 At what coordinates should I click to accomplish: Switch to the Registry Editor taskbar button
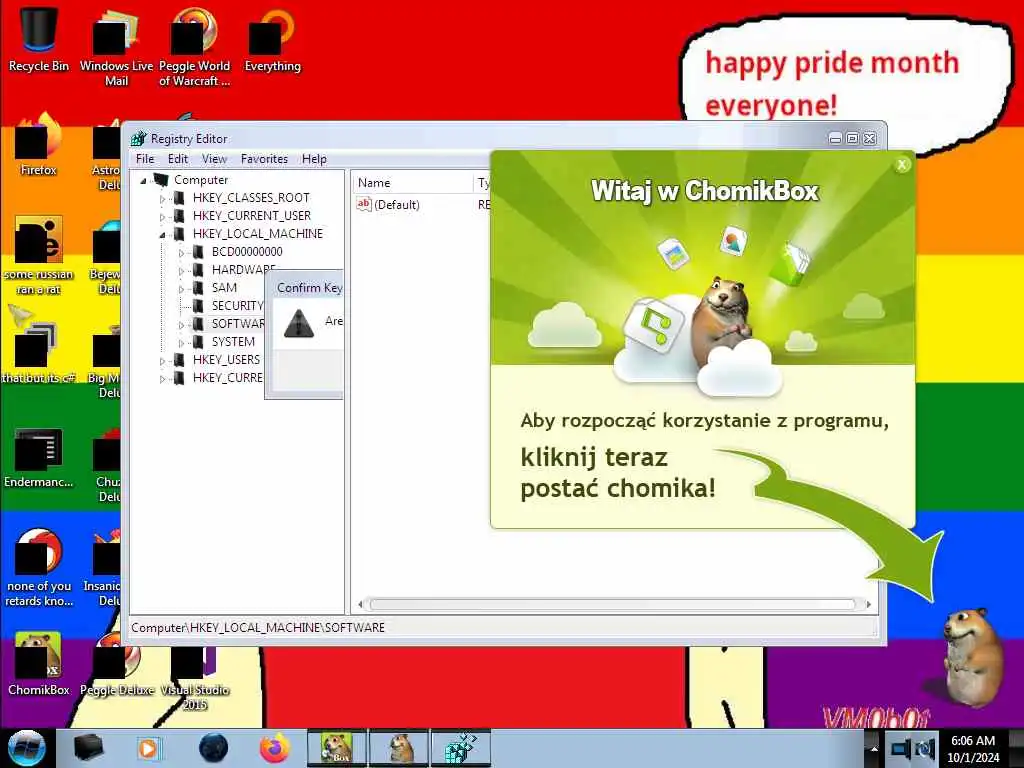click(461, 748)
